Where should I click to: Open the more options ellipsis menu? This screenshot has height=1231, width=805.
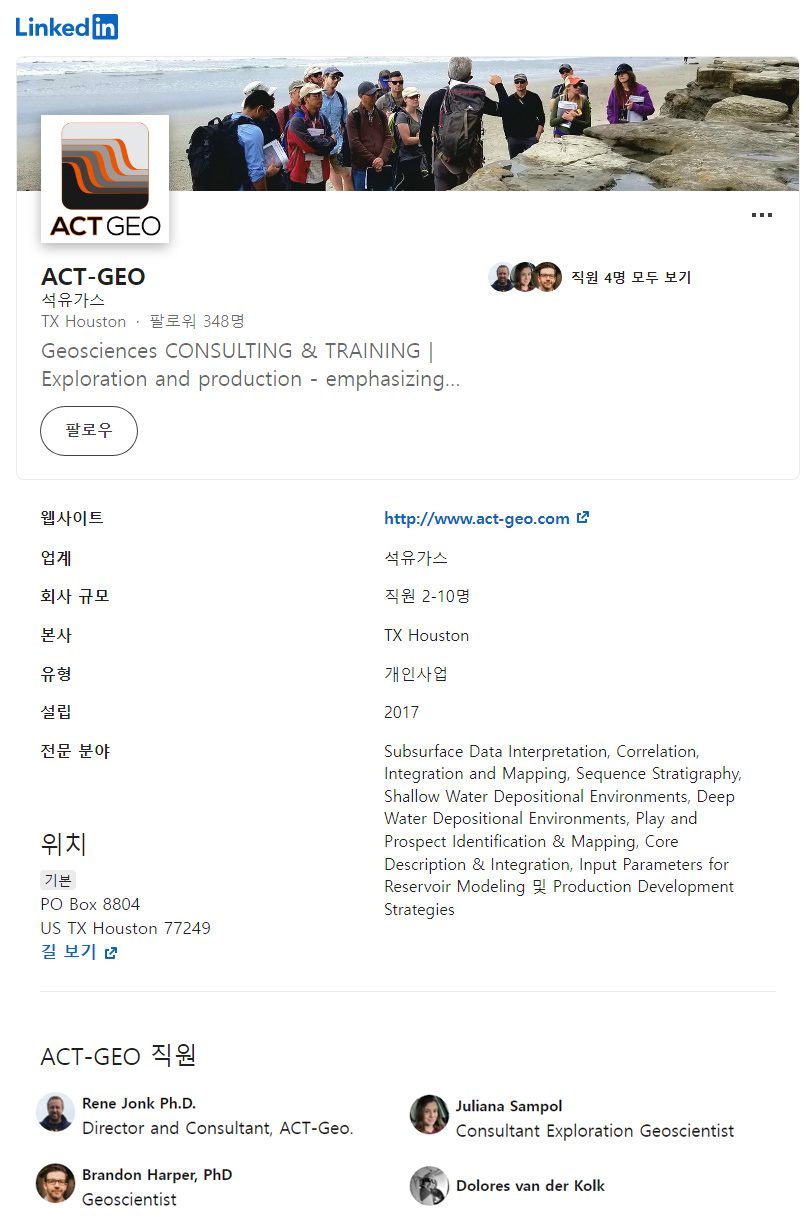point(762,214)
